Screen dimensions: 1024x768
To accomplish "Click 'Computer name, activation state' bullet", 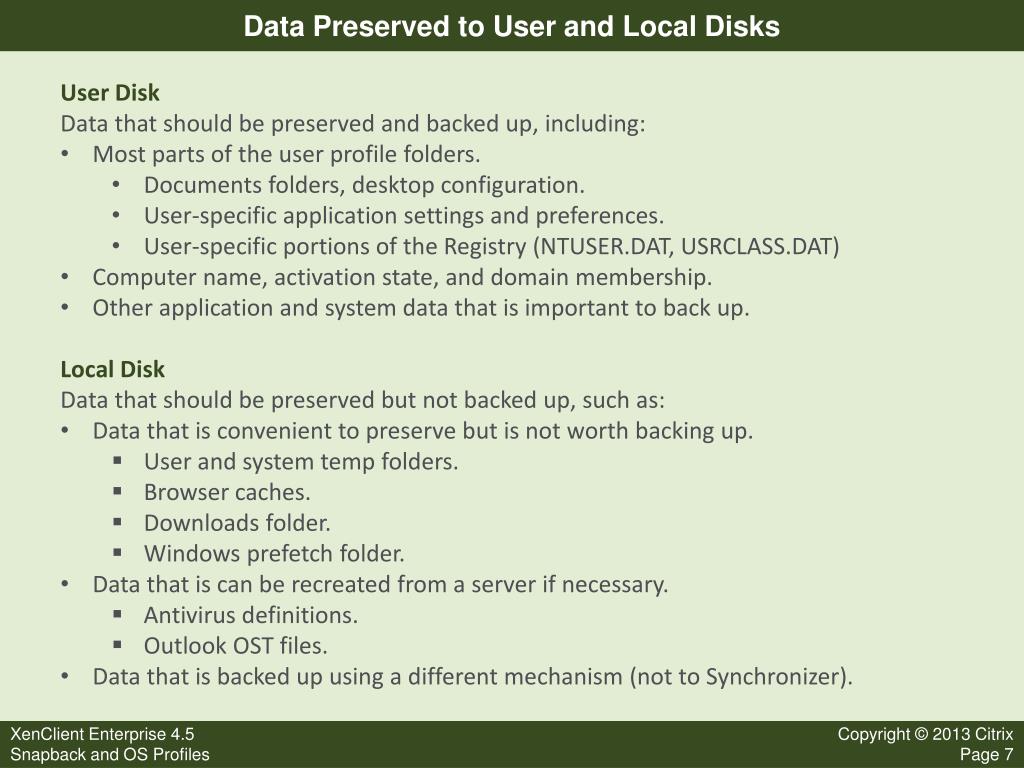I will [x=402, y=278].
